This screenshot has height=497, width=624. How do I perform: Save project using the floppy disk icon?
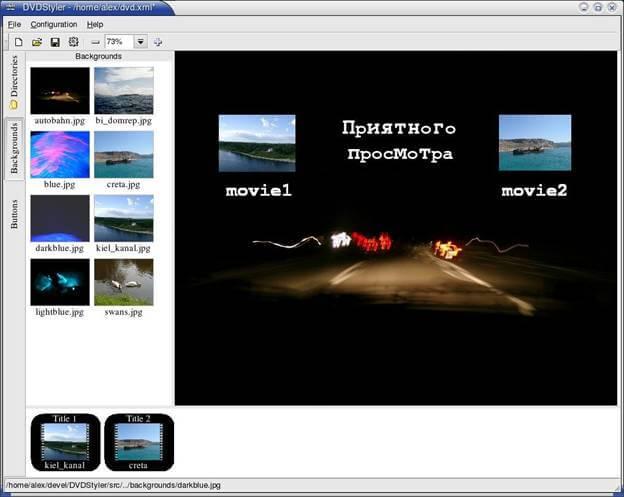[x=55, y=42]
